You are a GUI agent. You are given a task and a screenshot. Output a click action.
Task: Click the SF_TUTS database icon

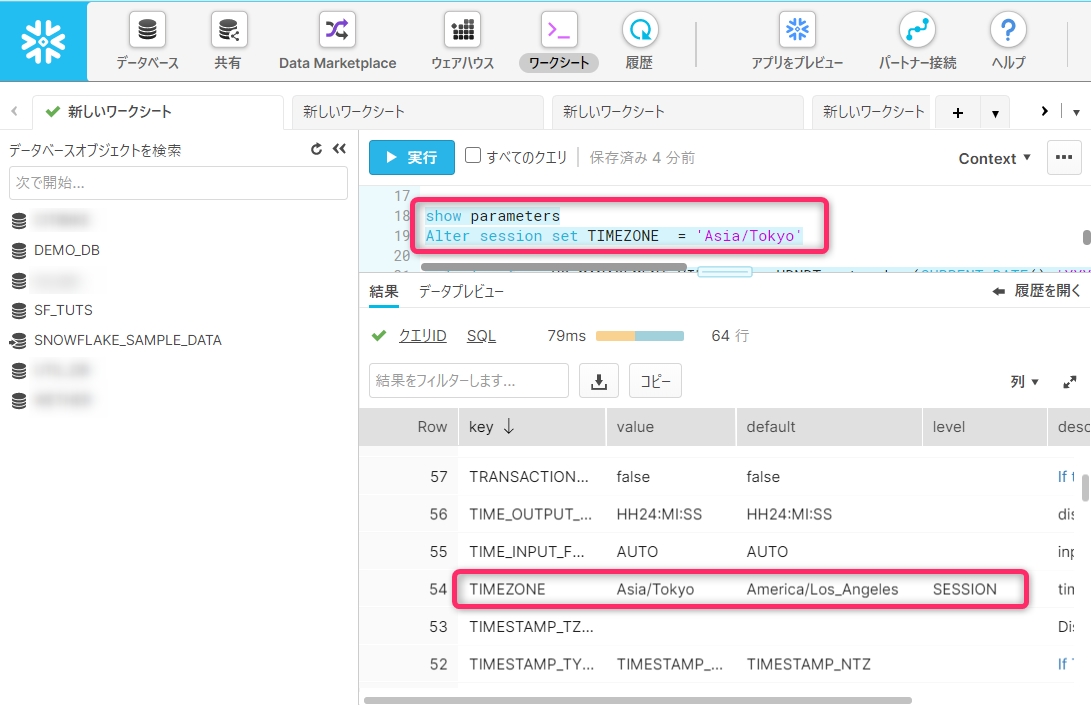(x=19, y=310)
